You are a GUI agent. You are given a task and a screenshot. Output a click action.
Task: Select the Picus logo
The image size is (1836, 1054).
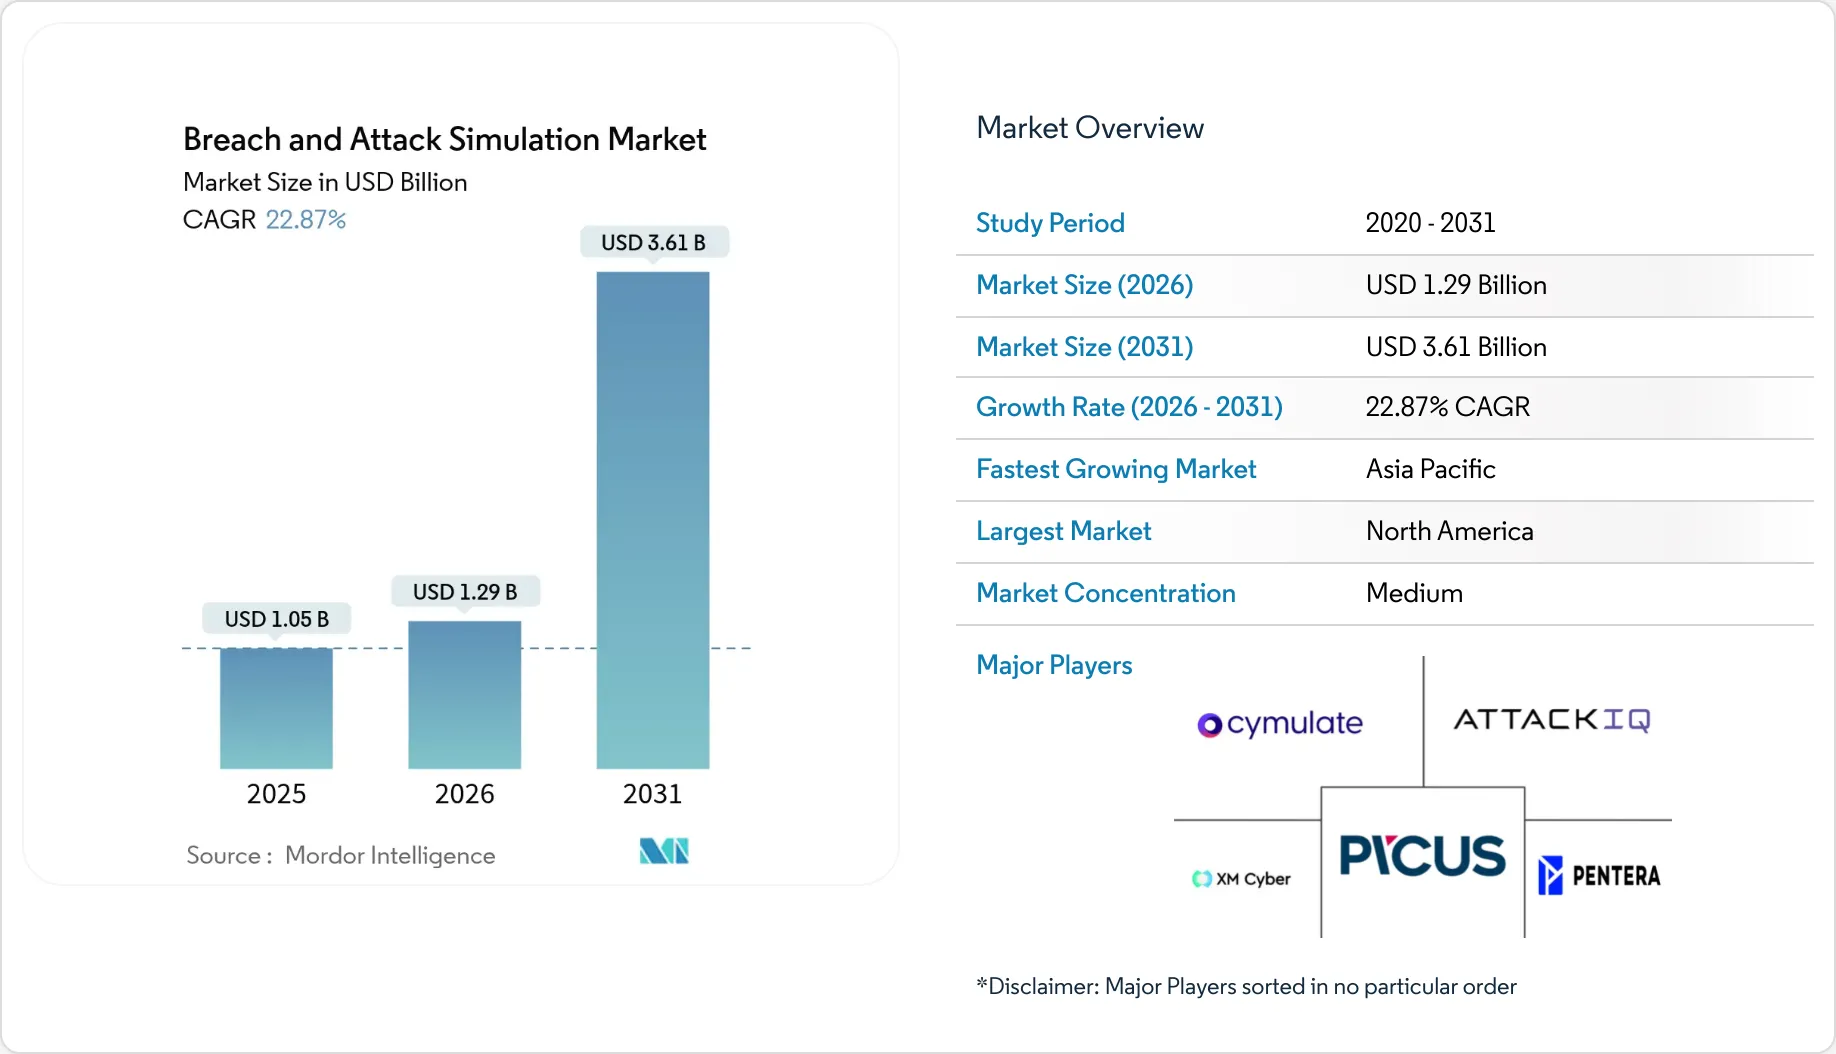pyautogui.click(x=1422, y=856)
